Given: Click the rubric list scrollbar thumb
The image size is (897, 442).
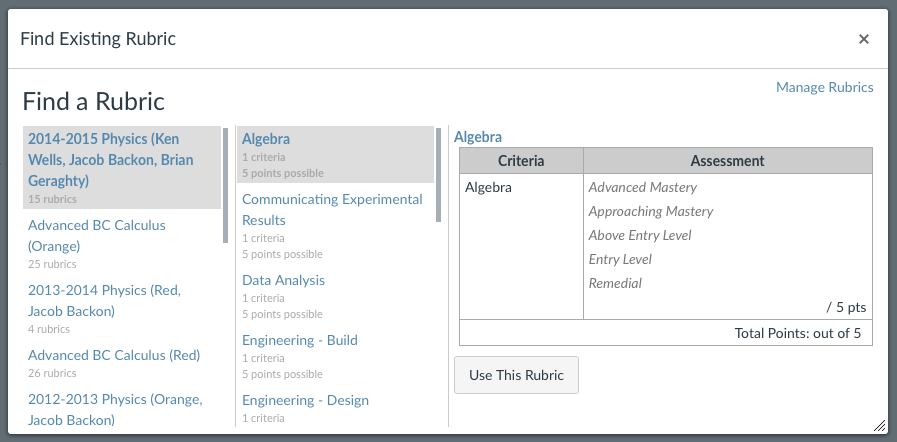Looking at the screenshot, I should tap(439, 174).
